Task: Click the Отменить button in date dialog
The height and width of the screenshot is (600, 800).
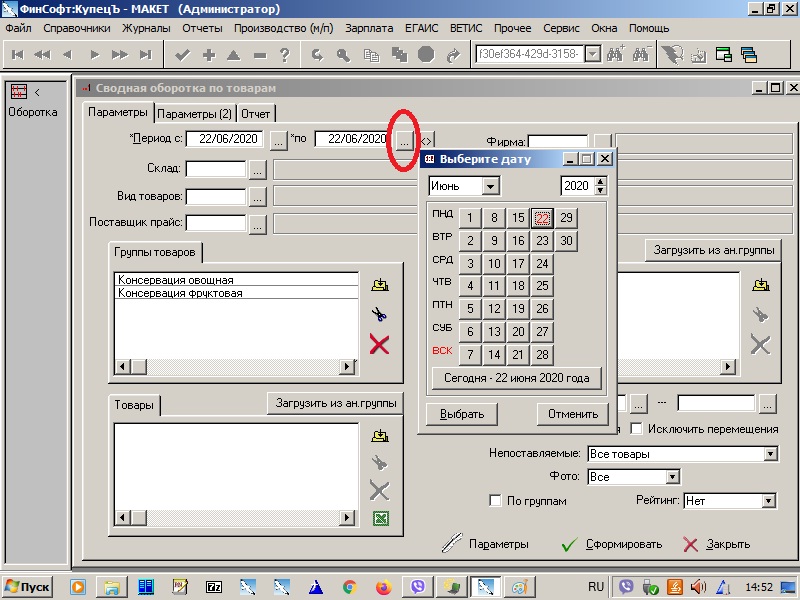Action: click(572, 414)
